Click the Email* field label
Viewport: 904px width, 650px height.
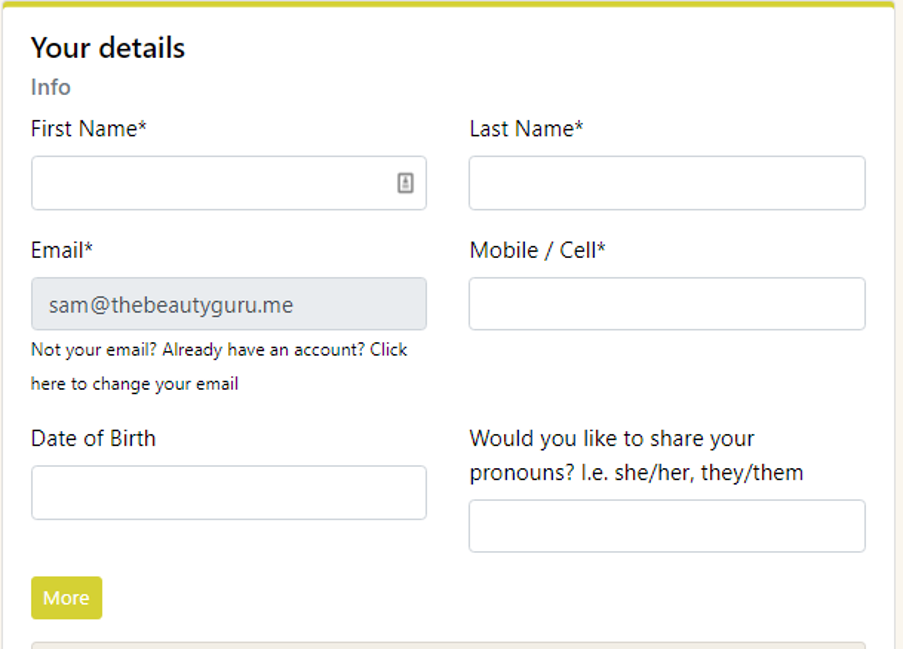(x=62, y=250)
